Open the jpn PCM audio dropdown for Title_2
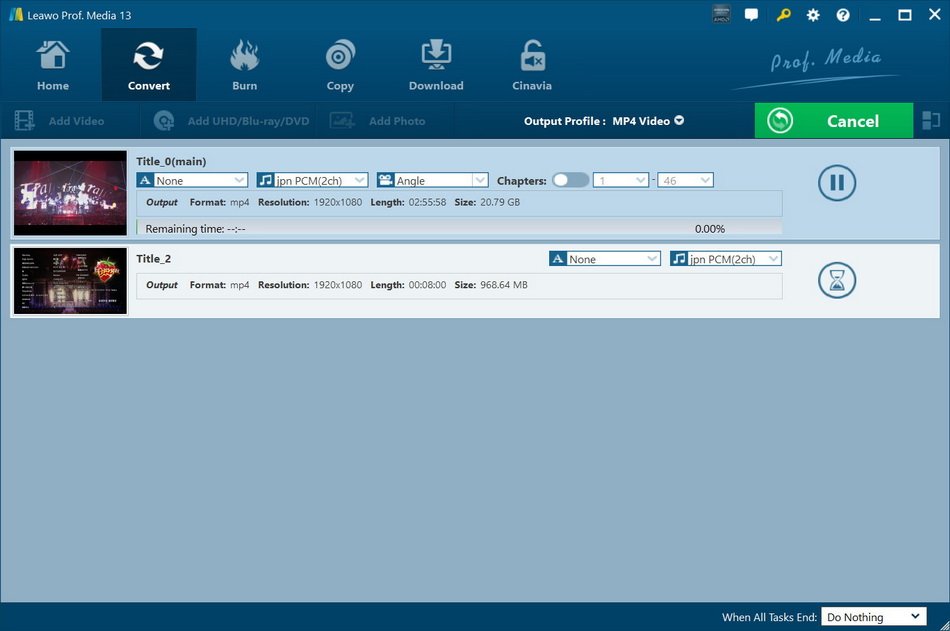Screen dimensions: 950x631 pos(726,259)
